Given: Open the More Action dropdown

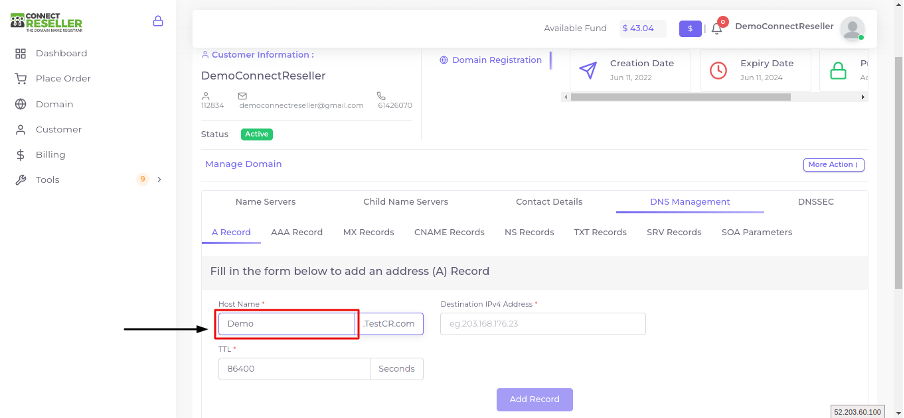Looking at the screenshot, I should click(834, 165).
